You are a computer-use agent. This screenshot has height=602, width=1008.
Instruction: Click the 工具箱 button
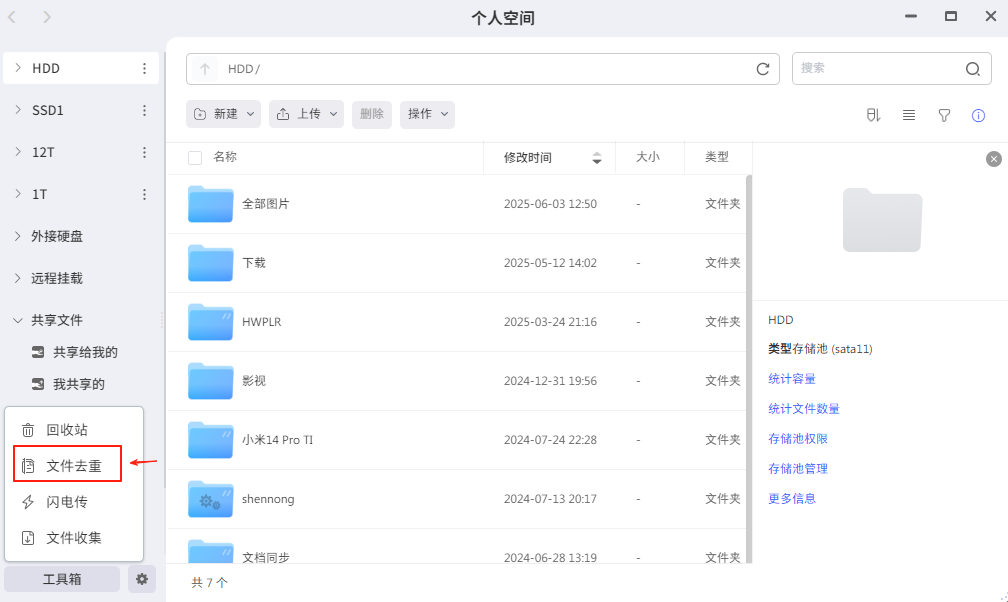[62, 579]
